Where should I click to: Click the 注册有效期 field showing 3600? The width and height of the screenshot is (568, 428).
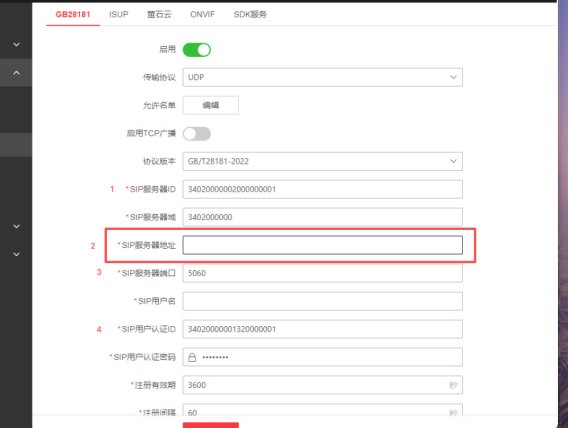[x=322, y=385]
